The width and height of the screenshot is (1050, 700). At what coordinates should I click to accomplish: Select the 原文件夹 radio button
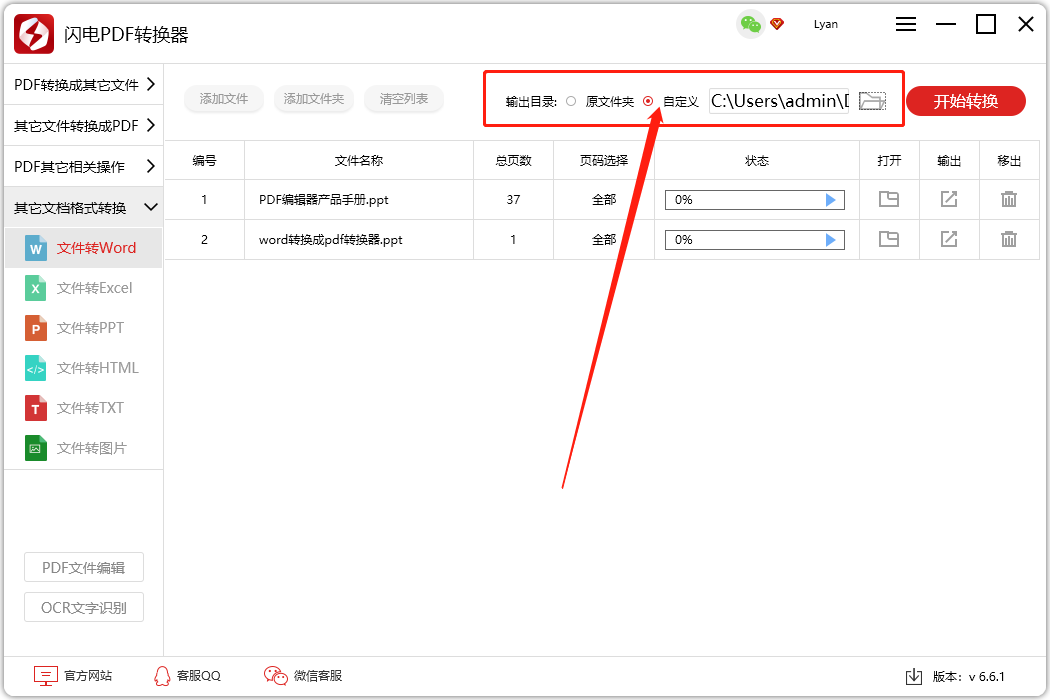(571, 101)
